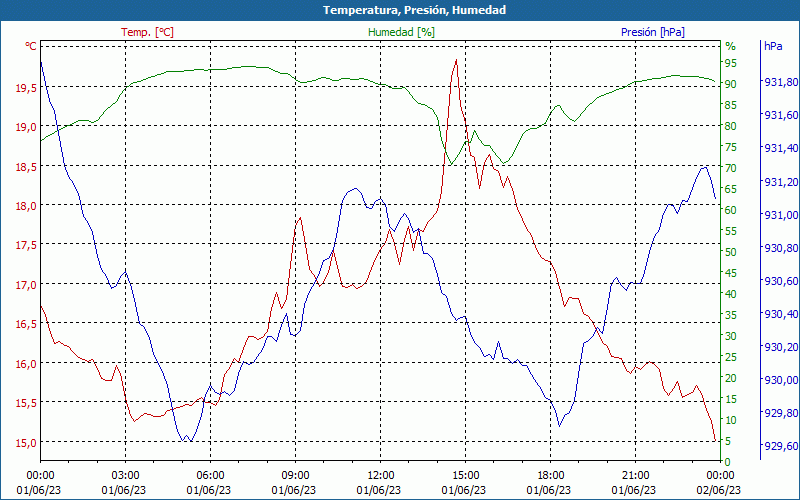Click the 18:00 time axis label
The image size is (800, 500).
551,476
